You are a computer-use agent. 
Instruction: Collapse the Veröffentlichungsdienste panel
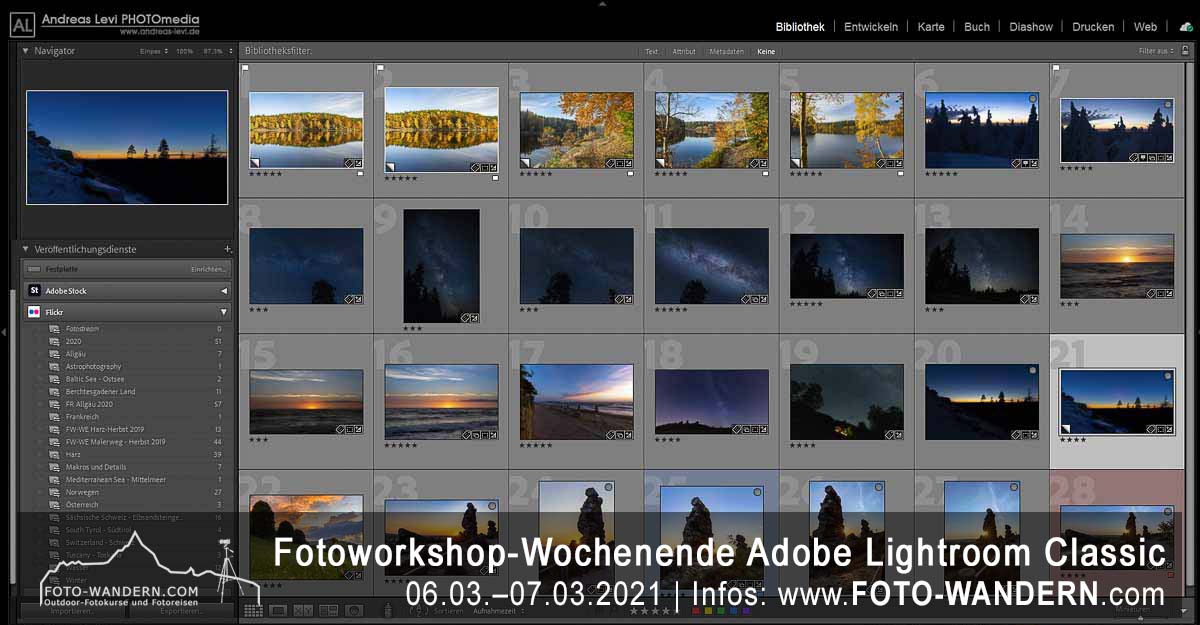coord(26,249)
